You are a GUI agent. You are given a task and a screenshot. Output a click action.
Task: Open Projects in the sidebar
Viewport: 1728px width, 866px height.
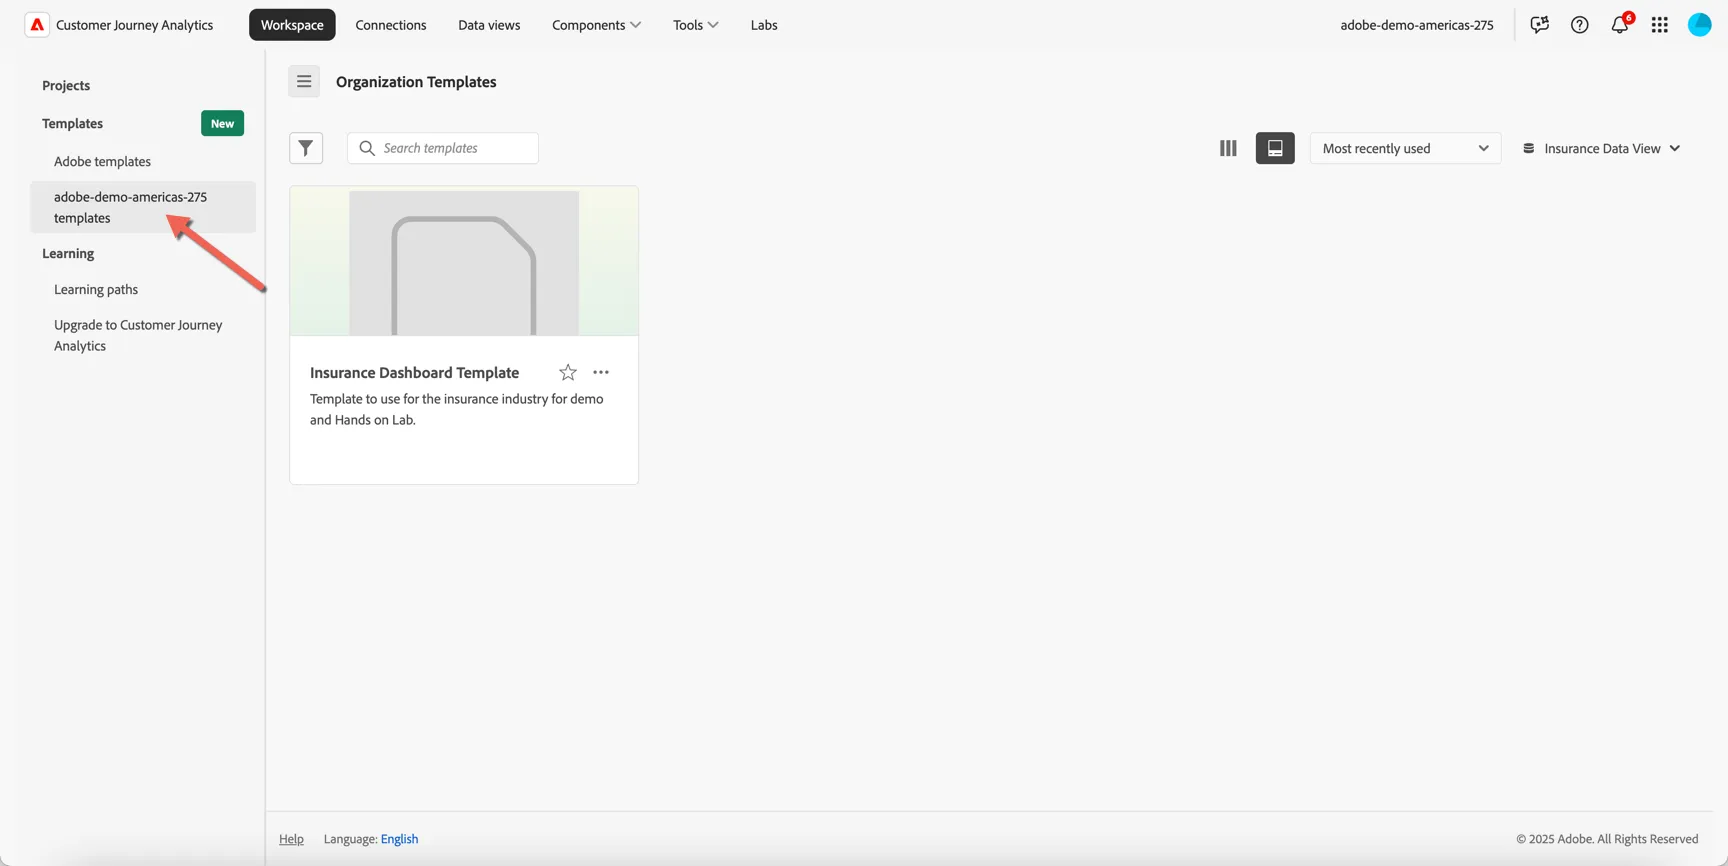[66, 86]
